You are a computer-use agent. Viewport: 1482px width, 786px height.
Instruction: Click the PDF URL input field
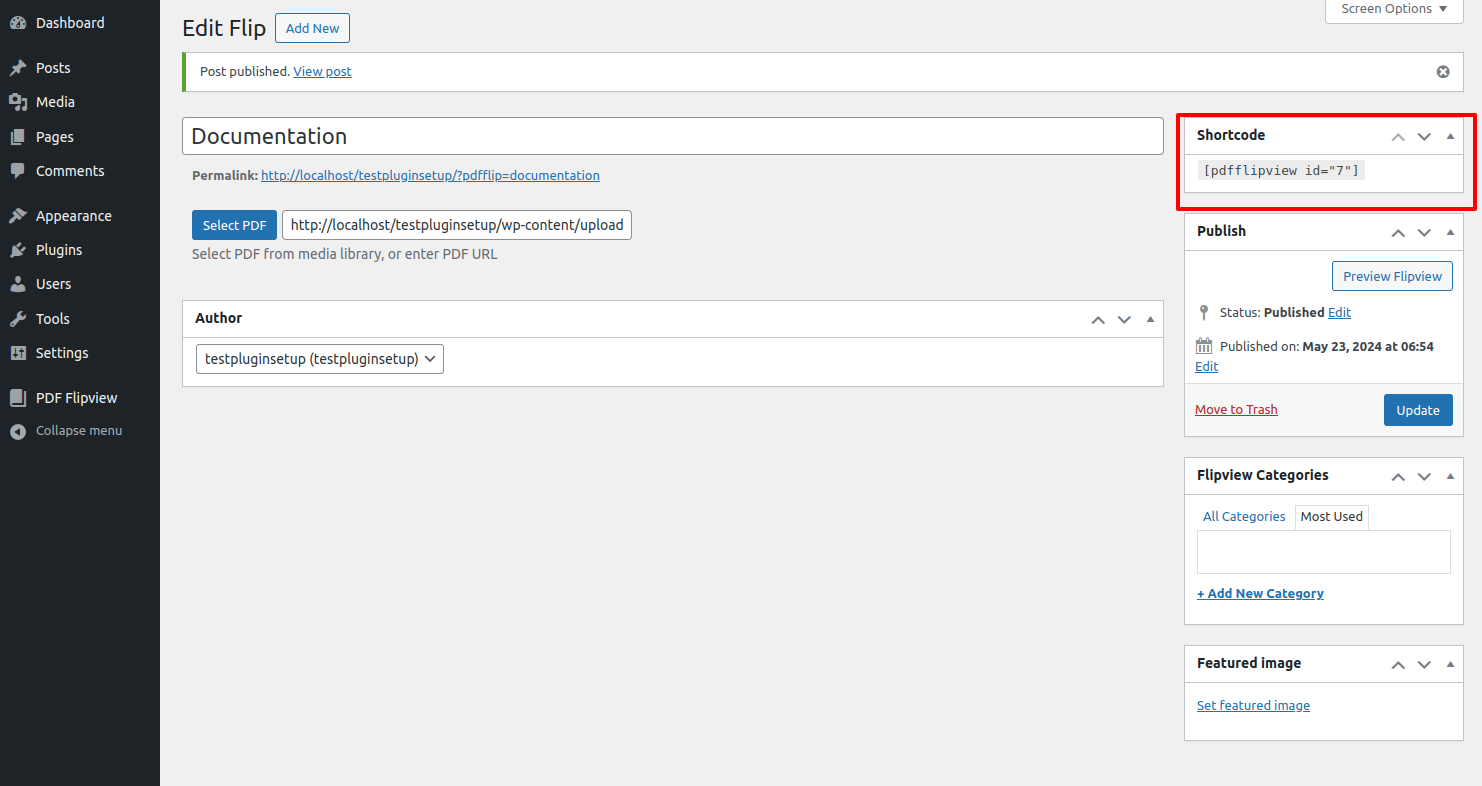(457, 225)
